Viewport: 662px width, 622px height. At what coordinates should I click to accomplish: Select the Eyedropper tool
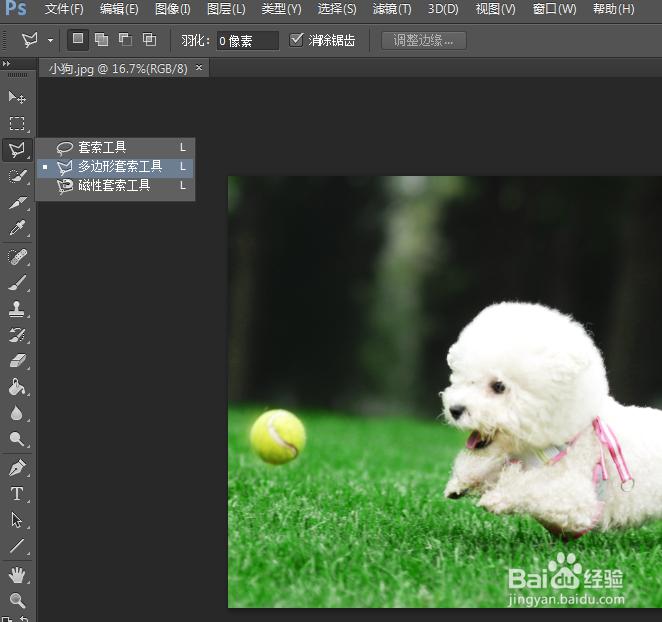pos(17,228)
